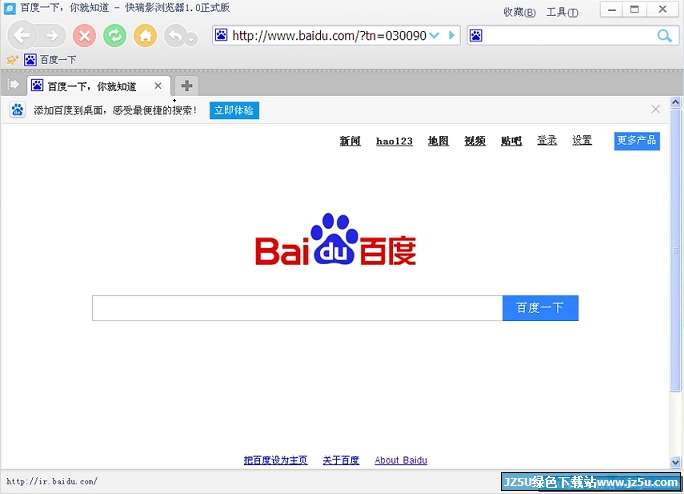Open the 视频 link
Viewport: 684px width, 494px height.
[x=475, y=141]
